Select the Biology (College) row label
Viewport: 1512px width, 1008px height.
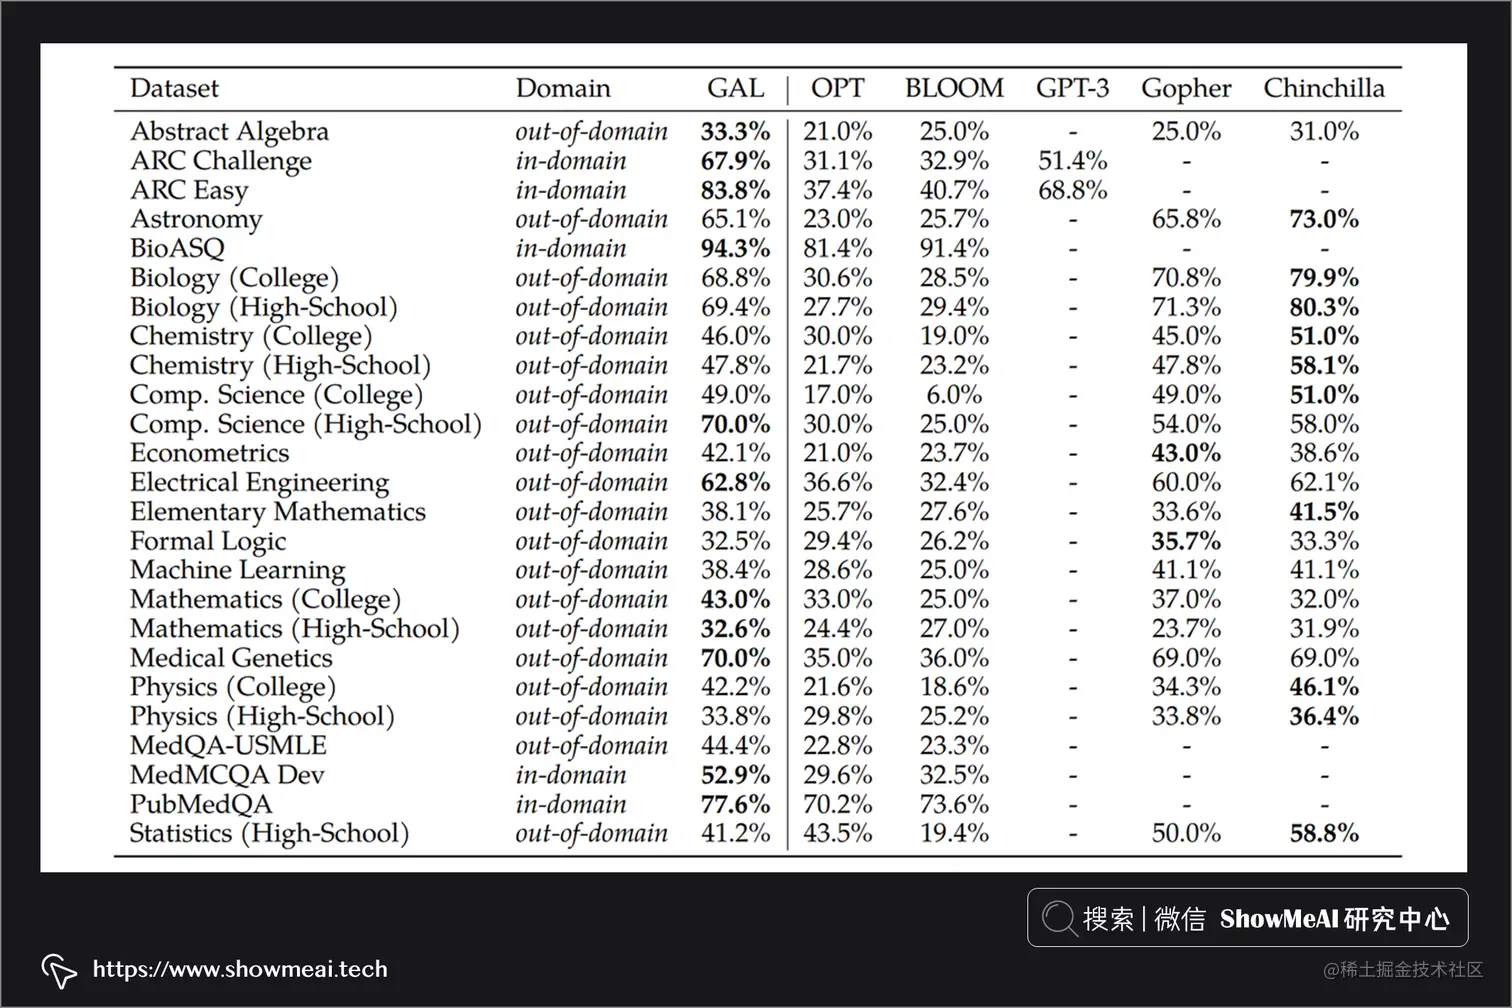click(234, 278)
